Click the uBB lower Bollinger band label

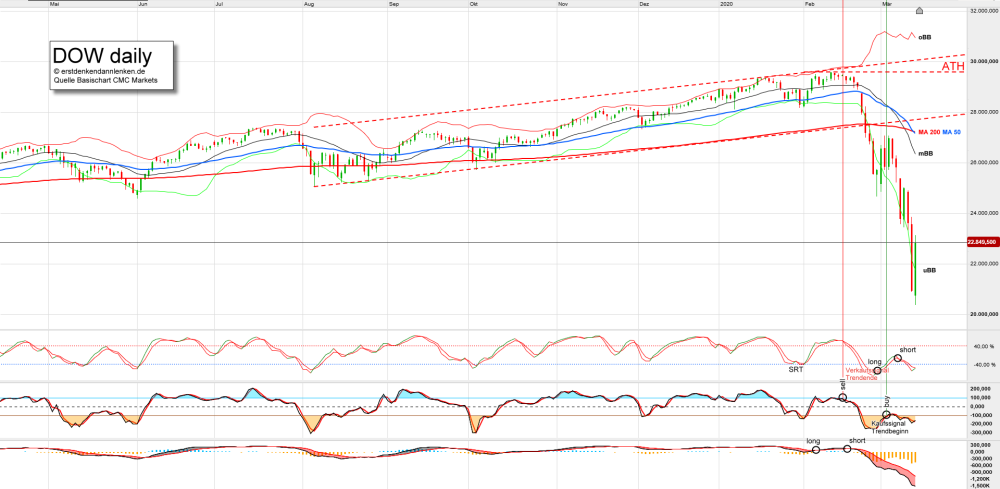click(x=930, y=270)
